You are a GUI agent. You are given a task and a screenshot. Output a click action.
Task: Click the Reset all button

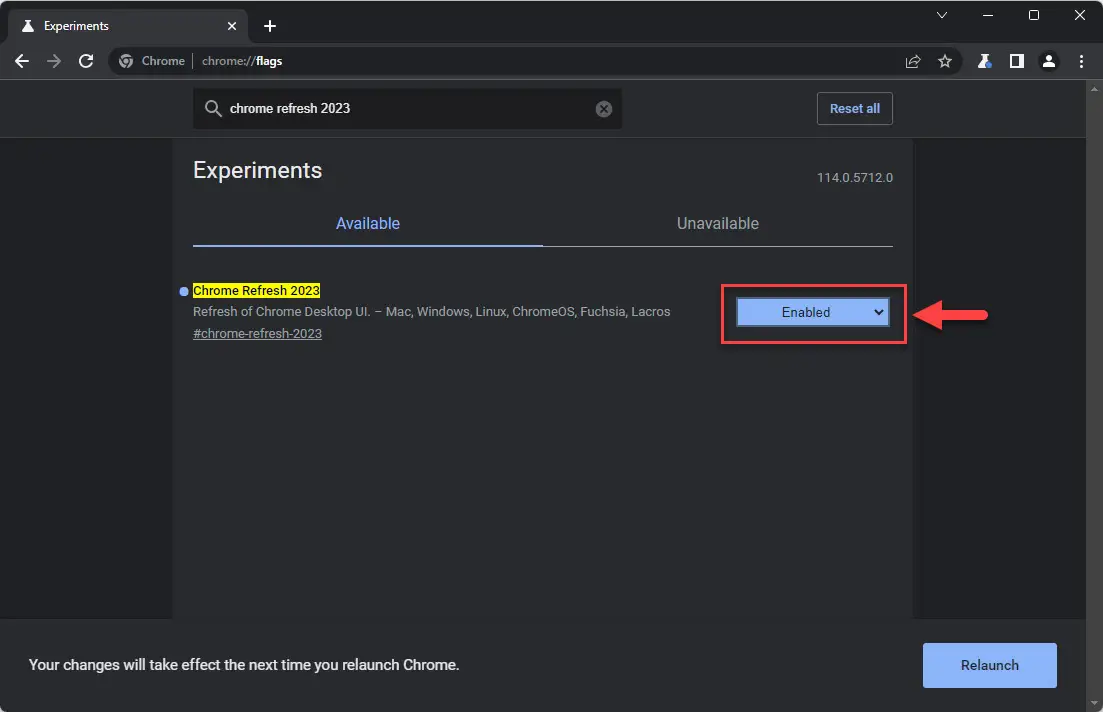(x=855, y=108)
